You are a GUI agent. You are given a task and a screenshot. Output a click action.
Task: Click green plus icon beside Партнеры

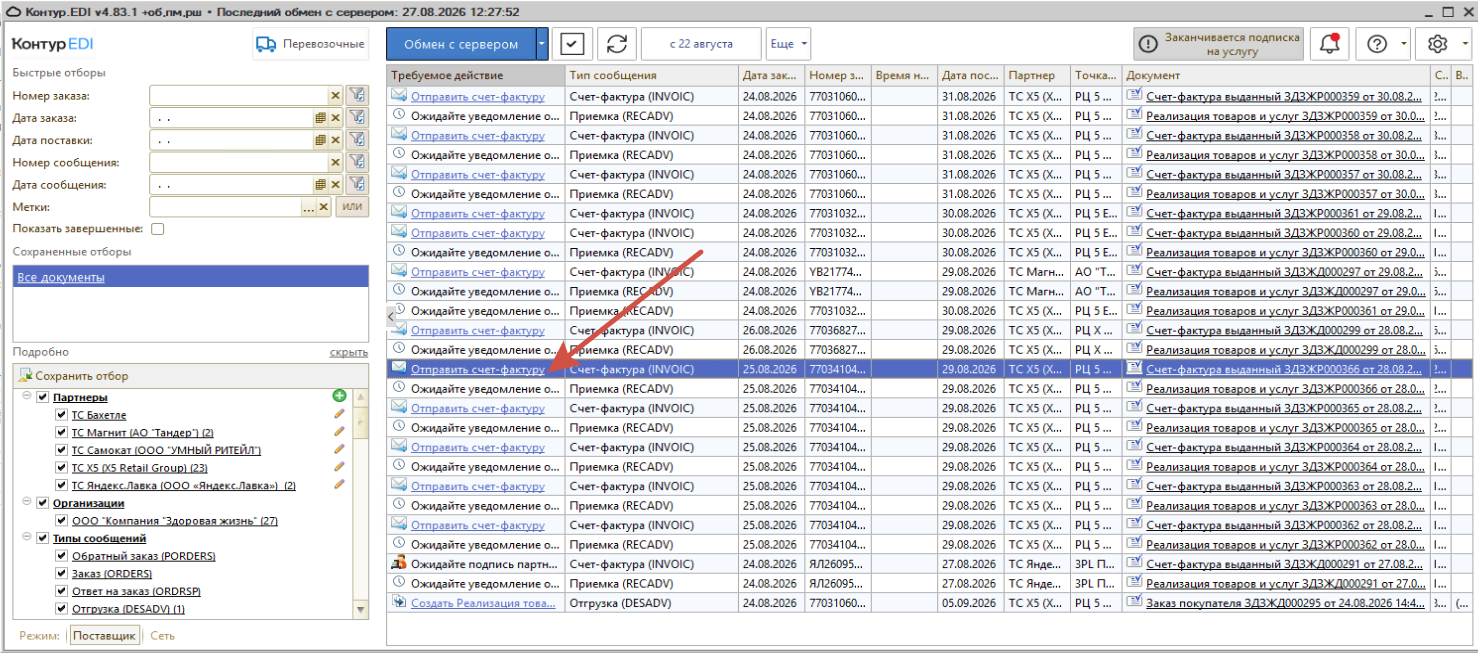339,397
